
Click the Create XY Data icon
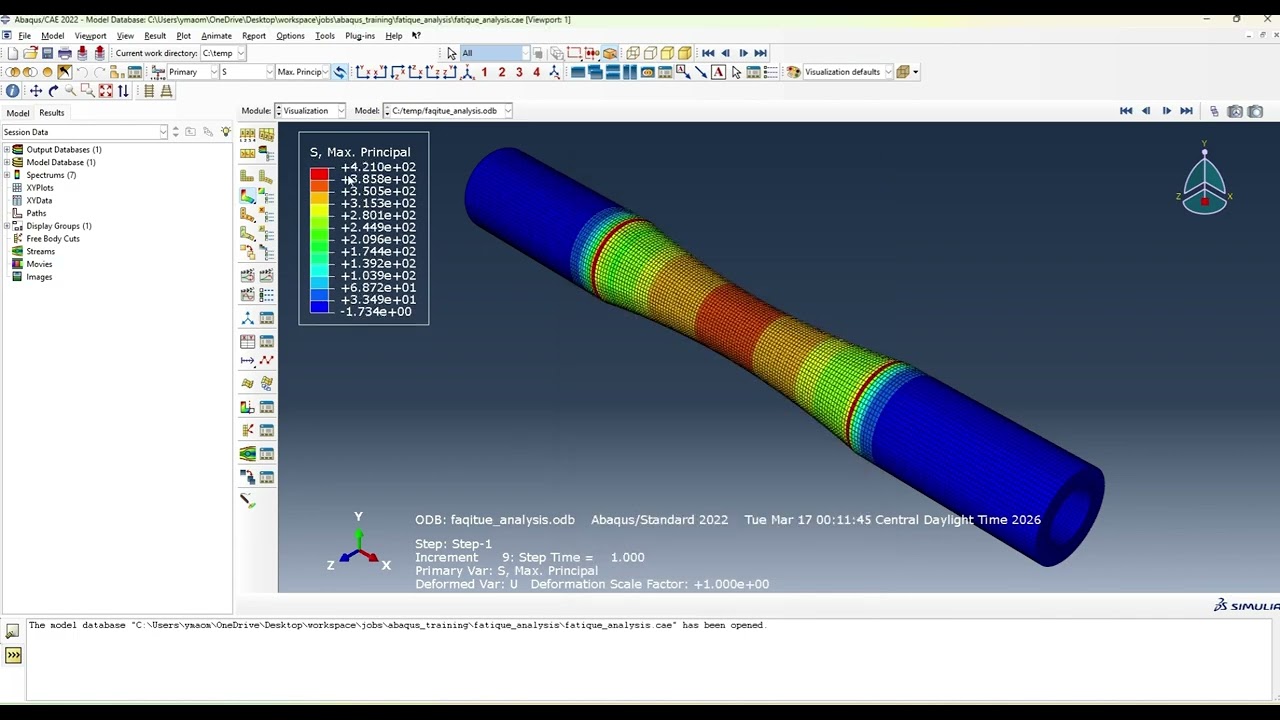[247, 341]
